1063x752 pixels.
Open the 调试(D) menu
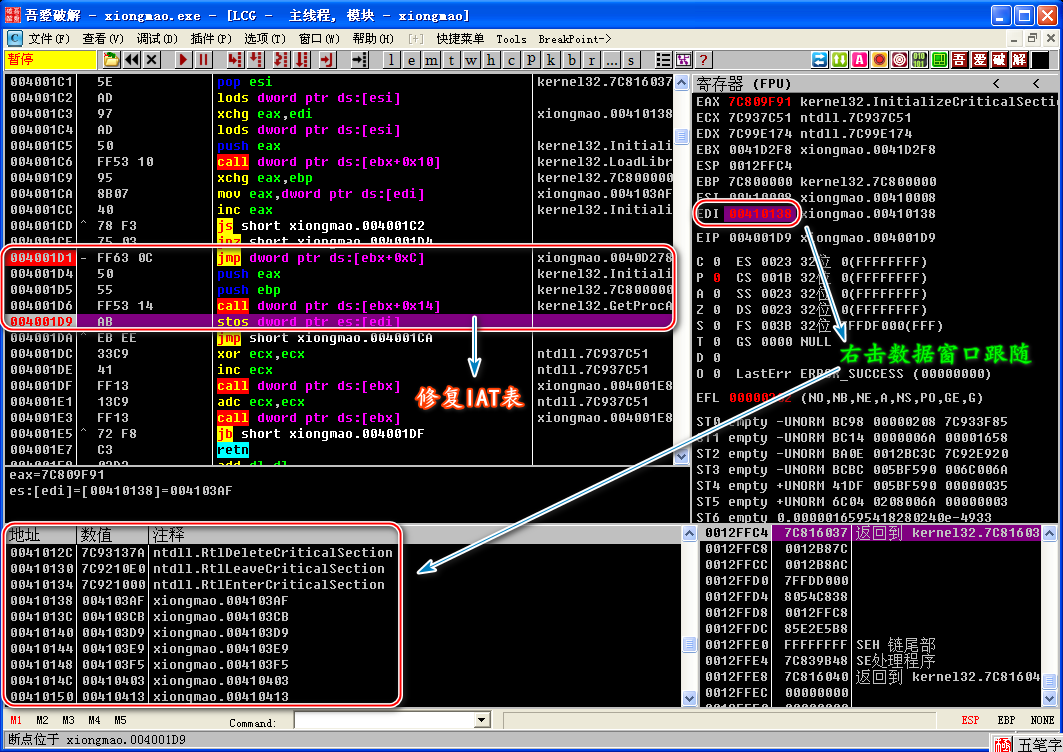(x=157, y=39)
